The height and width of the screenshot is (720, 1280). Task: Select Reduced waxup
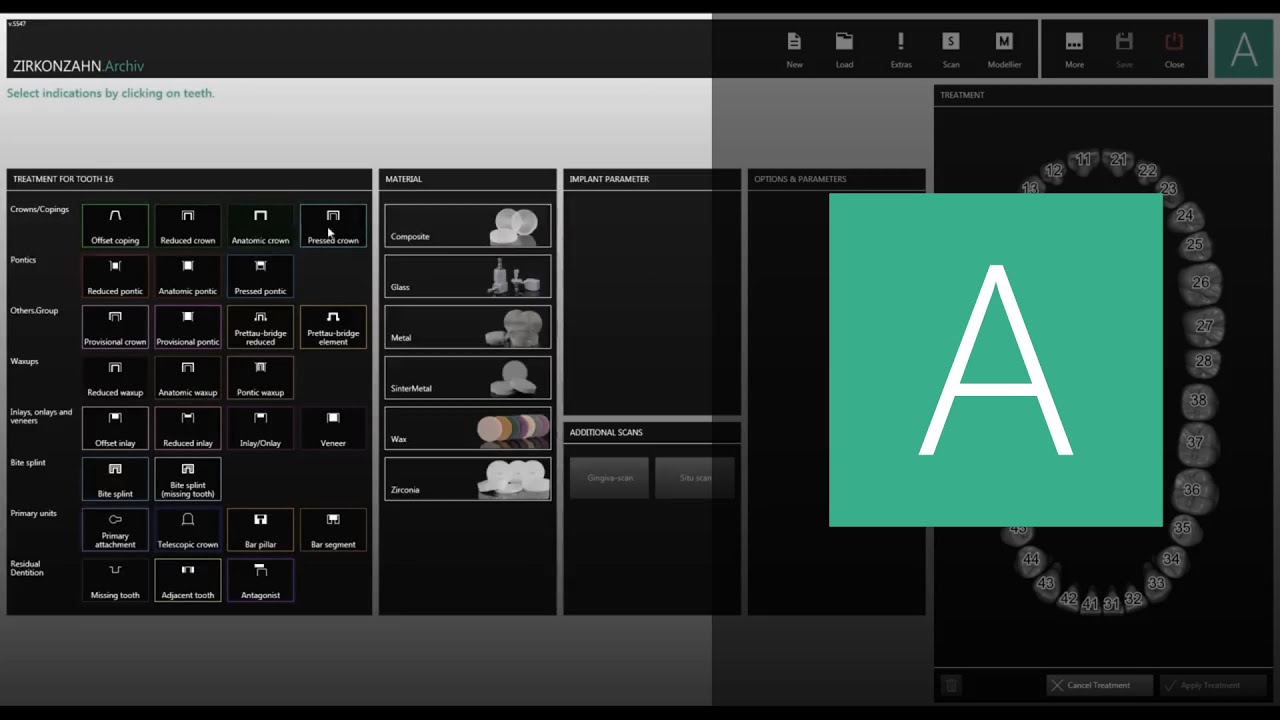(115, 378)
